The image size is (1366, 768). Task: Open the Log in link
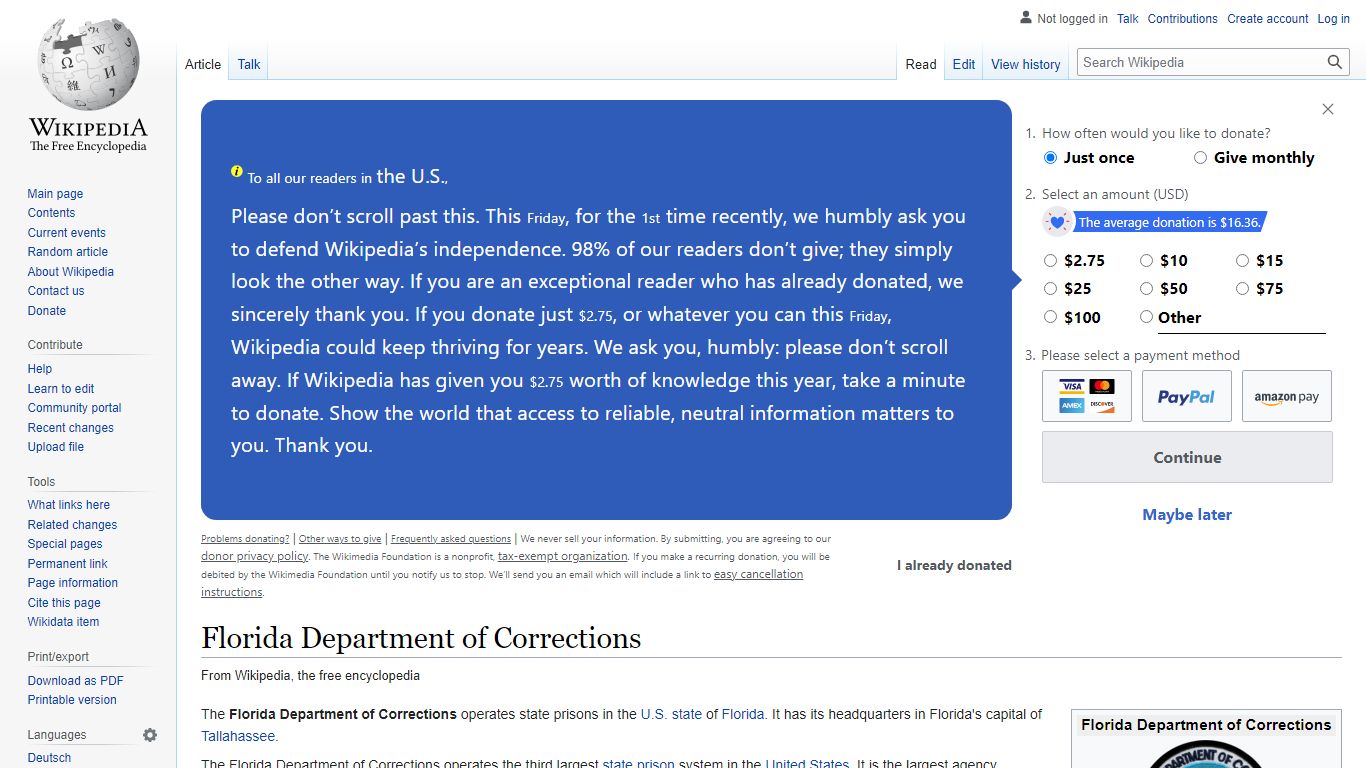1333,19
